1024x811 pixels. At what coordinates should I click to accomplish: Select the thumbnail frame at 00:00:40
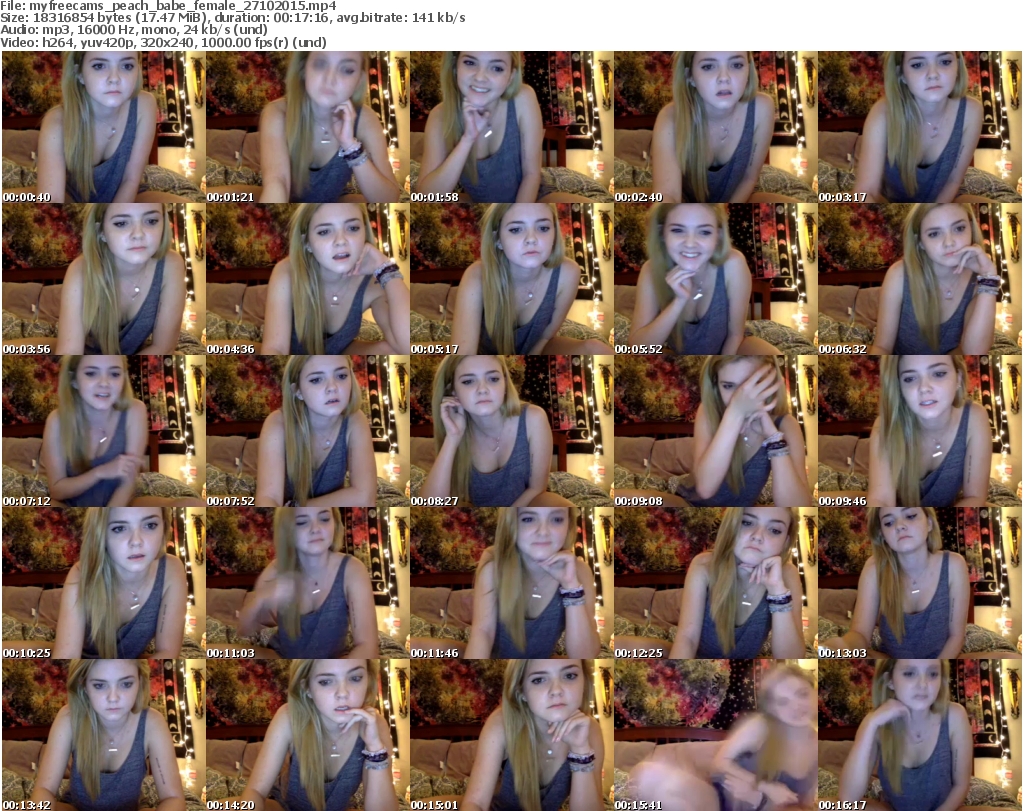point(103,127)
